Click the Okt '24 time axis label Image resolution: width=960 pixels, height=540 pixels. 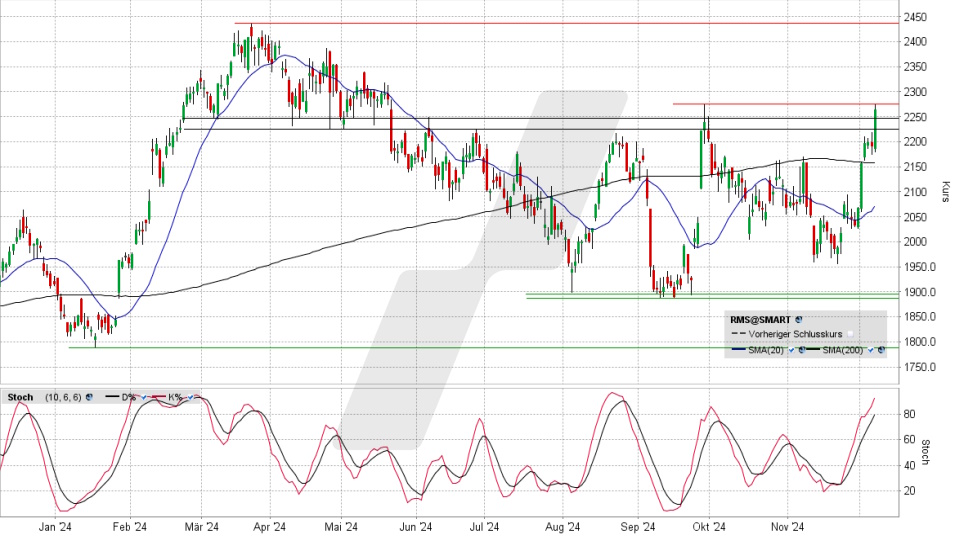(711, 527)
